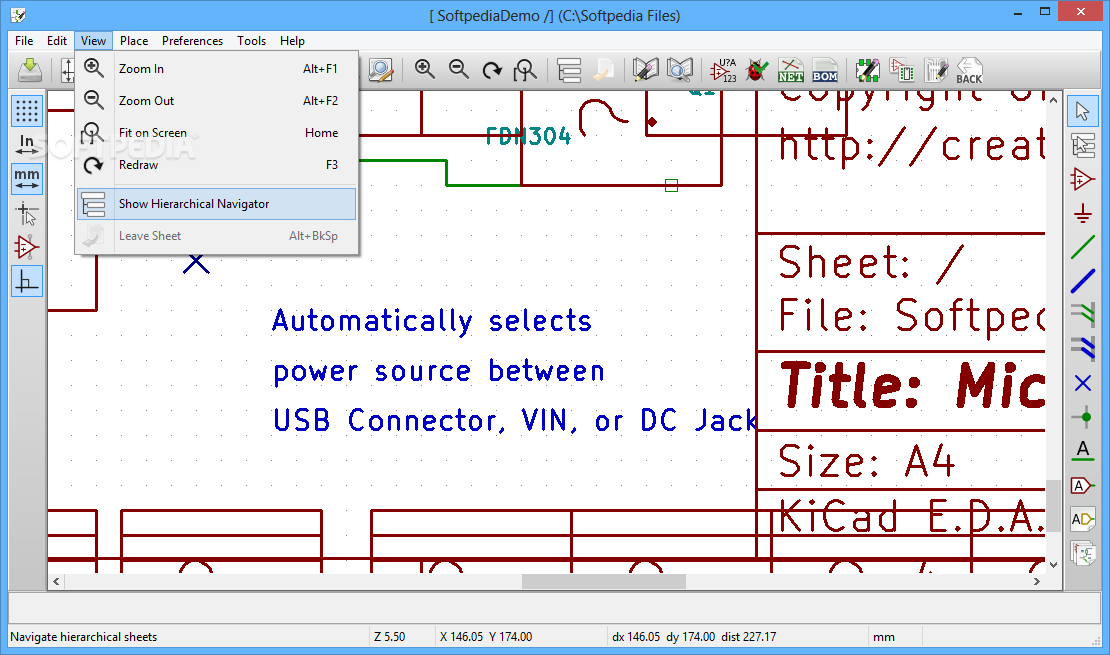Select hierarchy navigate tool in right toolbar

point(1082,145)
